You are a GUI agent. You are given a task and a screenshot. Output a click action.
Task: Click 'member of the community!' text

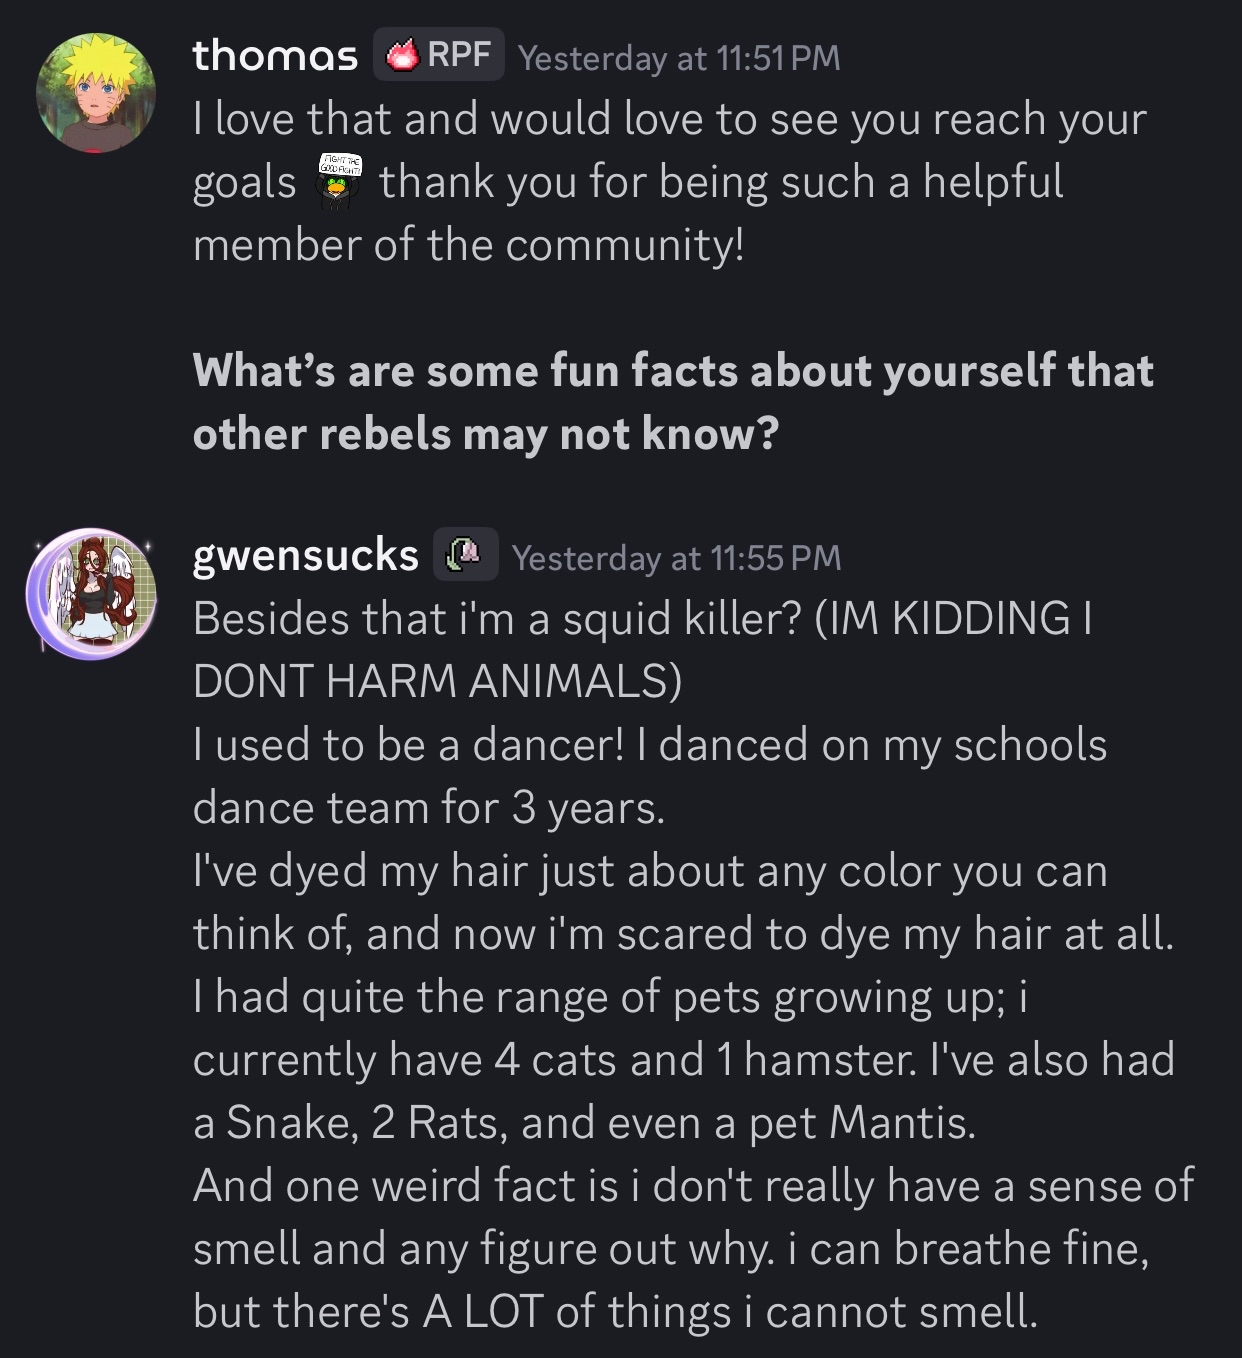pyautogui.click(x=468, y=245)
